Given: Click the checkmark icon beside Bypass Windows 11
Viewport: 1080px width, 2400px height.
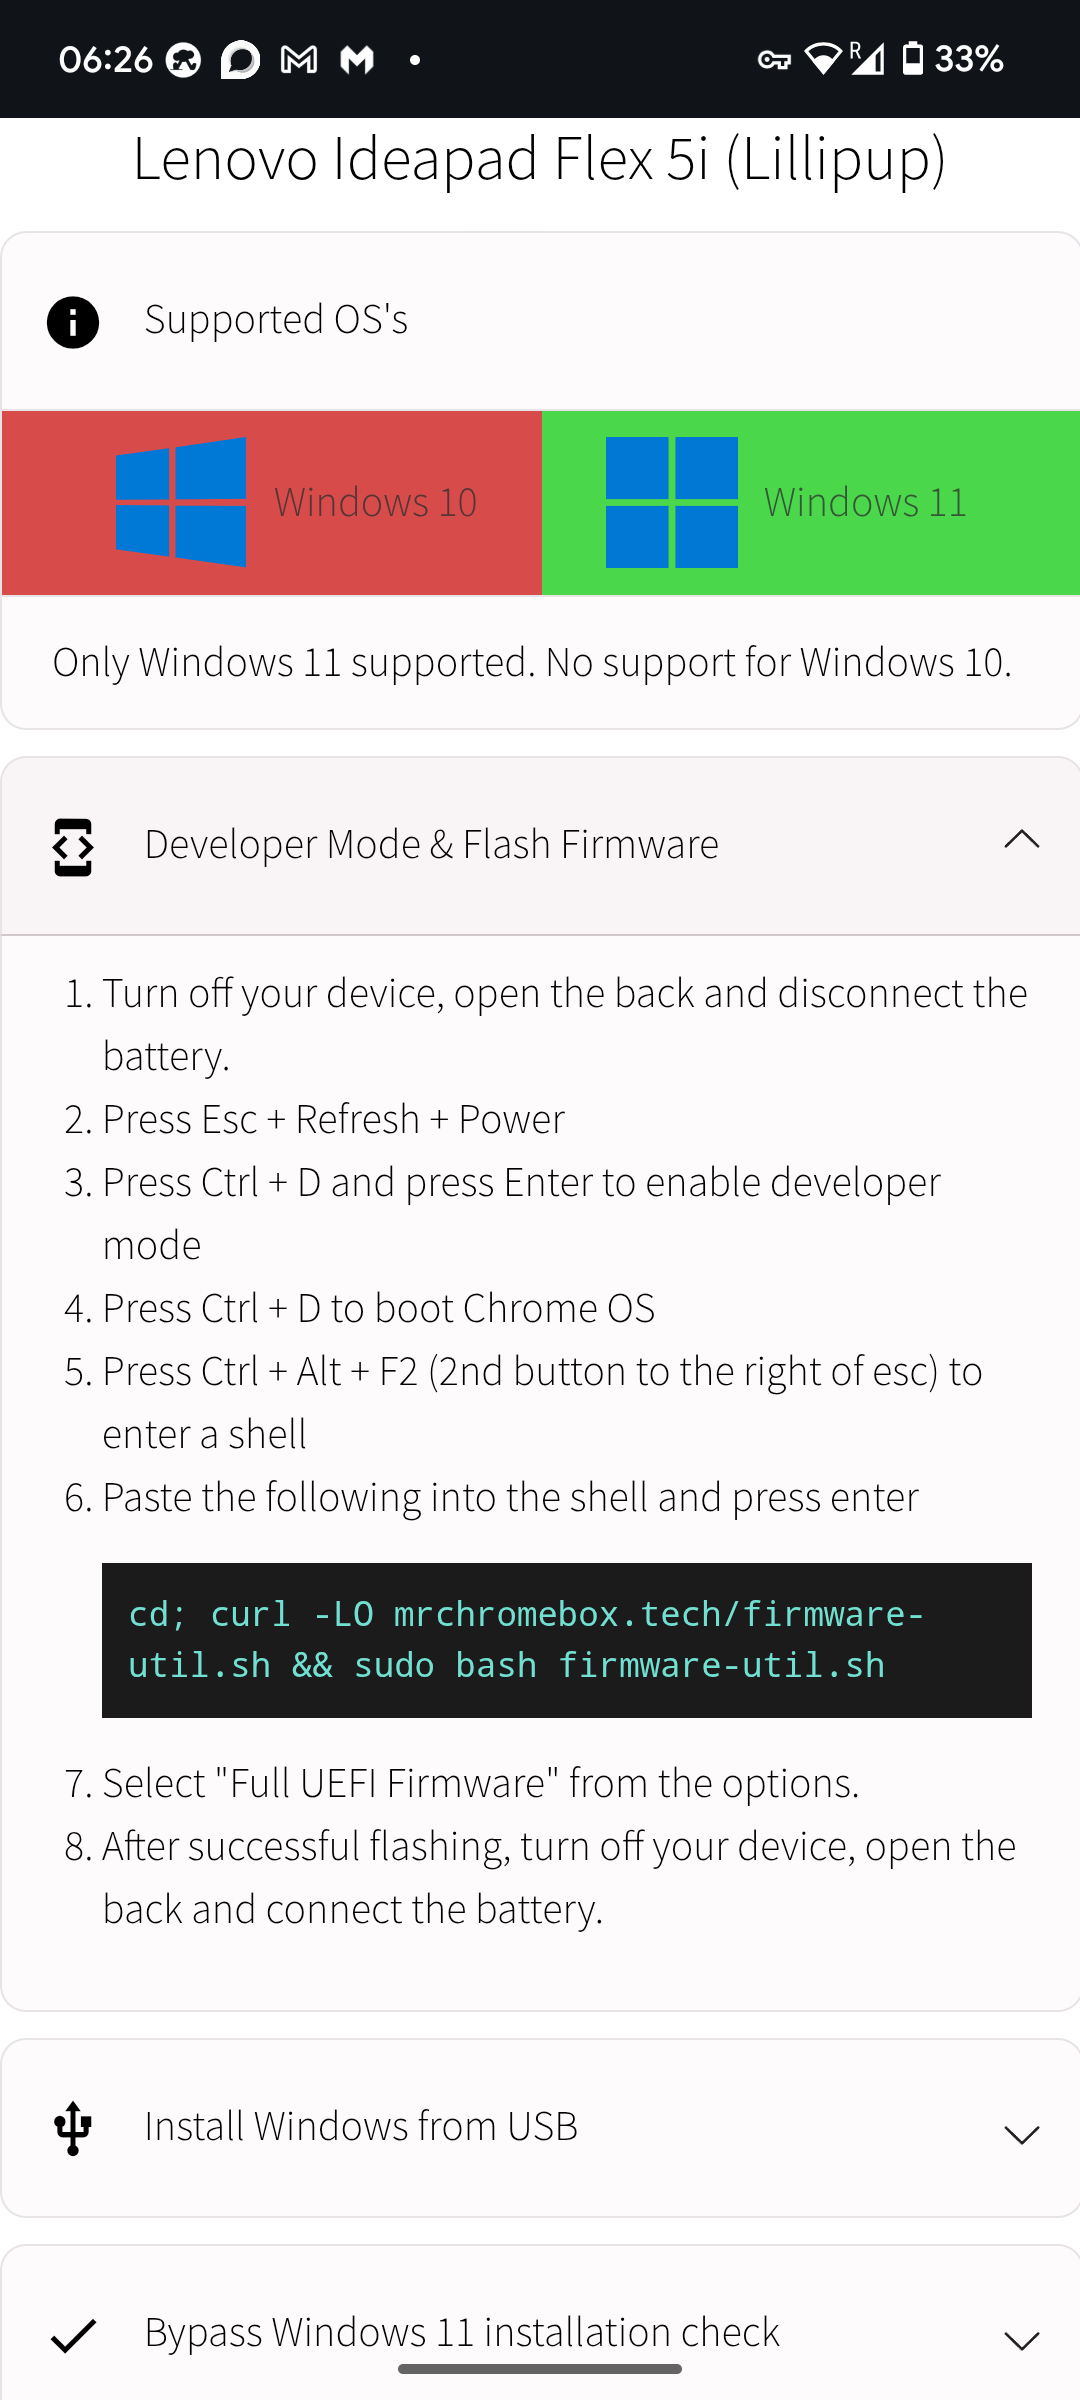Looking at the screenshot, I should (73, 2335).
